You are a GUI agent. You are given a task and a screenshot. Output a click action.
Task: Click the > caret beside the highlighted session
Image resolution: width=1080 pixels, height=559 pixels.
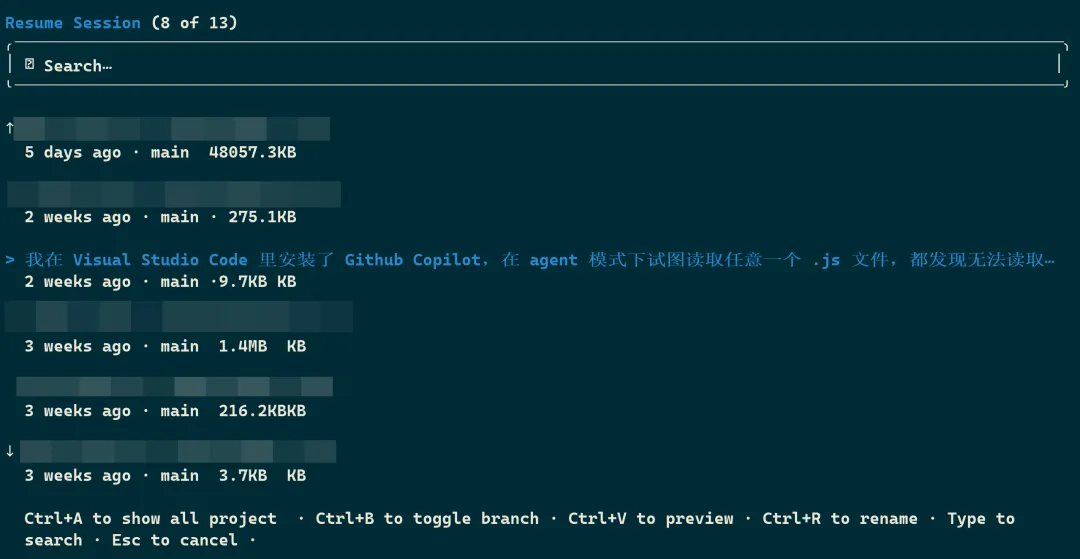pos(10,260)
